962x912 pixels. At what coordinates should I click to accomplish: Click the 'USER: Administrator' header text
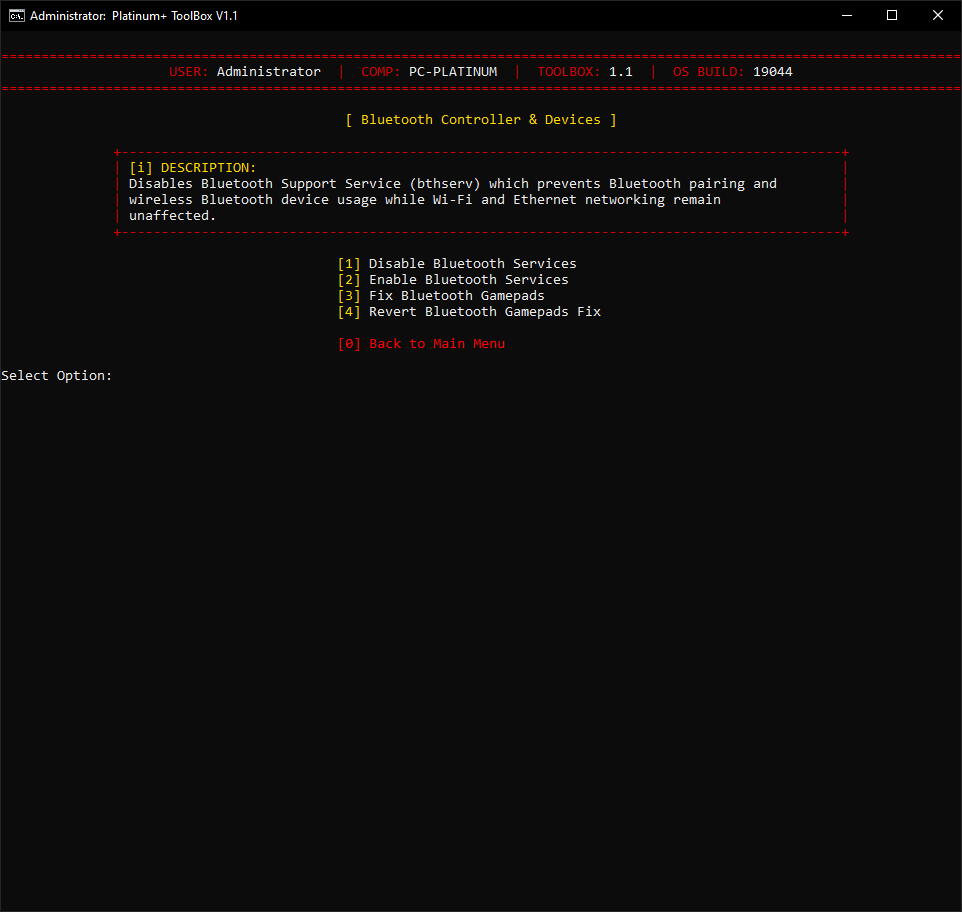pos(245,72)
